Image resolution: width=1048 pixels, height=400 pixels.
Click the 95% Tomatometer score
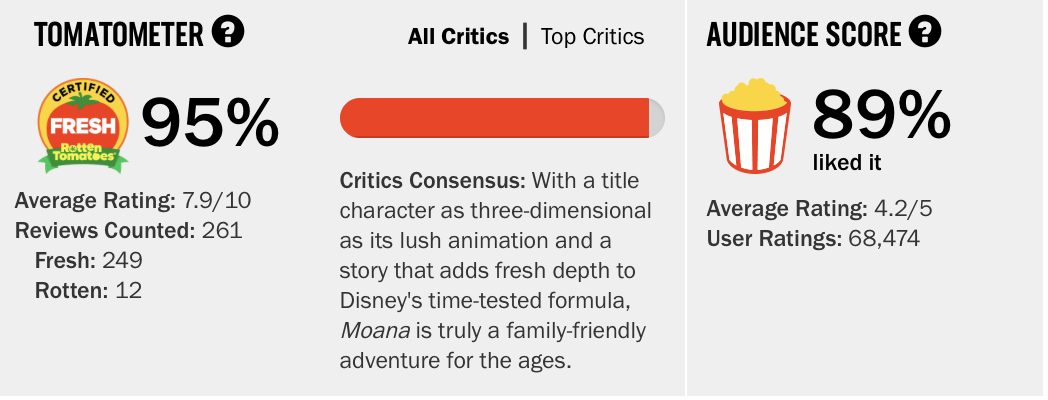[210, 122]
